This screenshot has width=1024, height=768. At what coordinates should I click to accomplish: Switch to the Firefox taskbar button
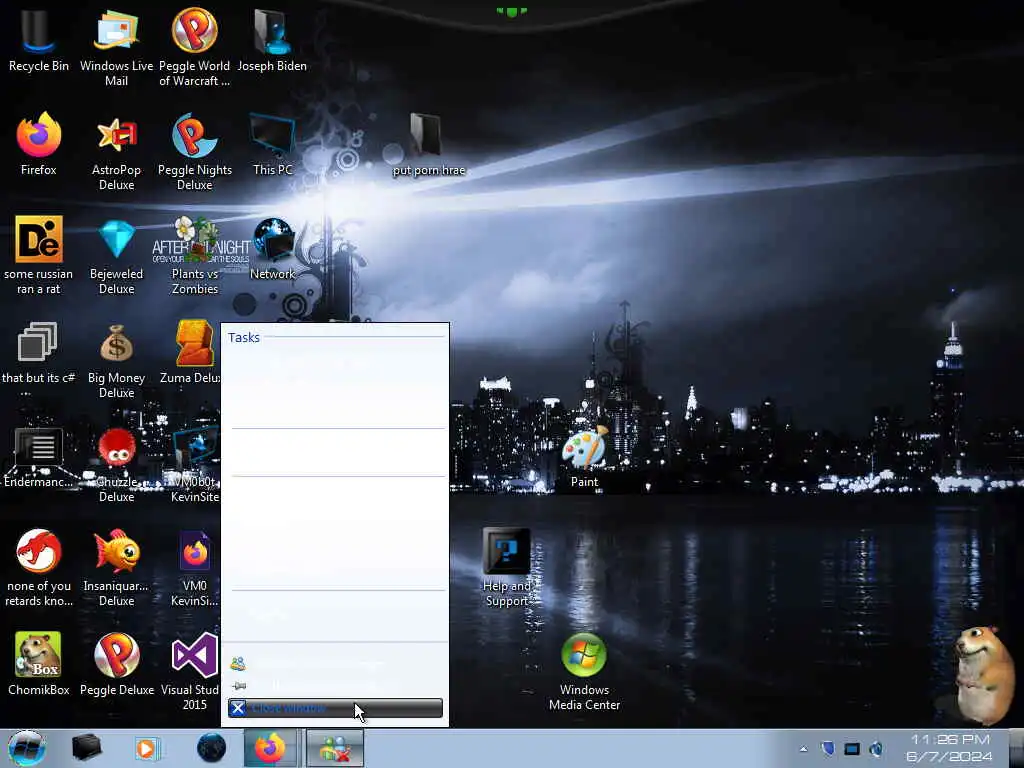click(270, 748)
